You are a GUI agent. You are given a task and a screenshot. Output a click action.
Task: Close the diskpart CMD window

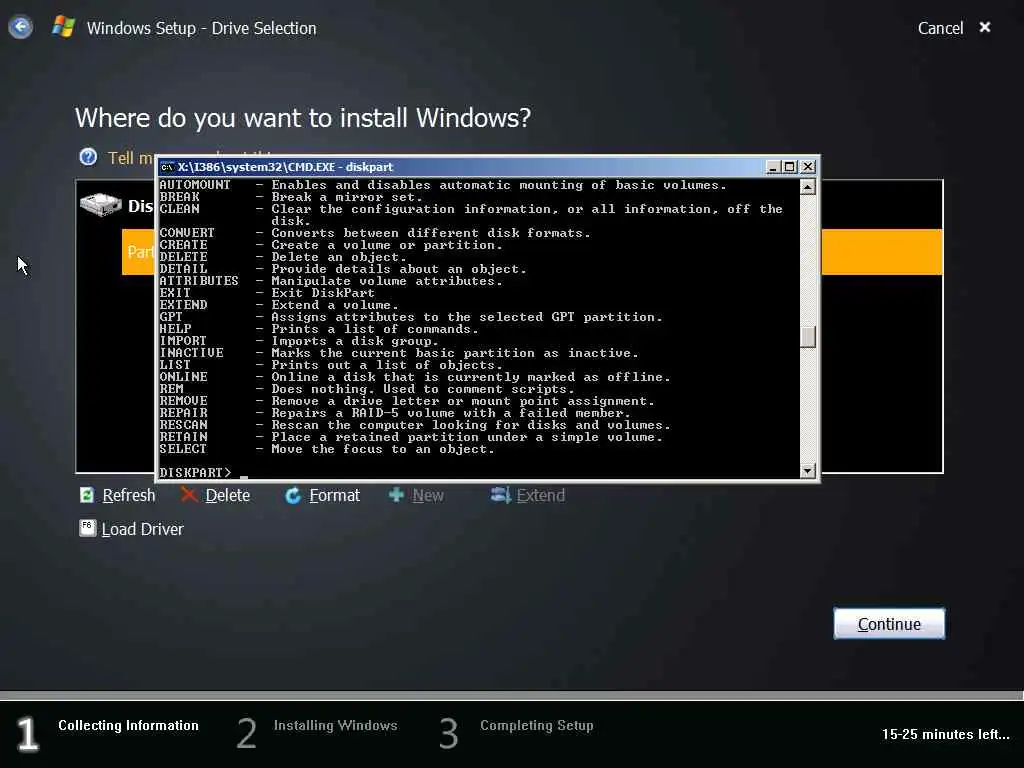808,167
